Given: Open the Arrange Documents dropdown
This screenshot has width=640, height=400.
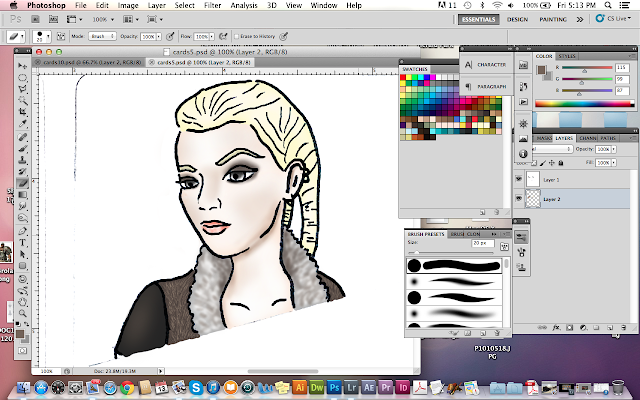Looking at the screenshot, I should [x=131, y=19].
